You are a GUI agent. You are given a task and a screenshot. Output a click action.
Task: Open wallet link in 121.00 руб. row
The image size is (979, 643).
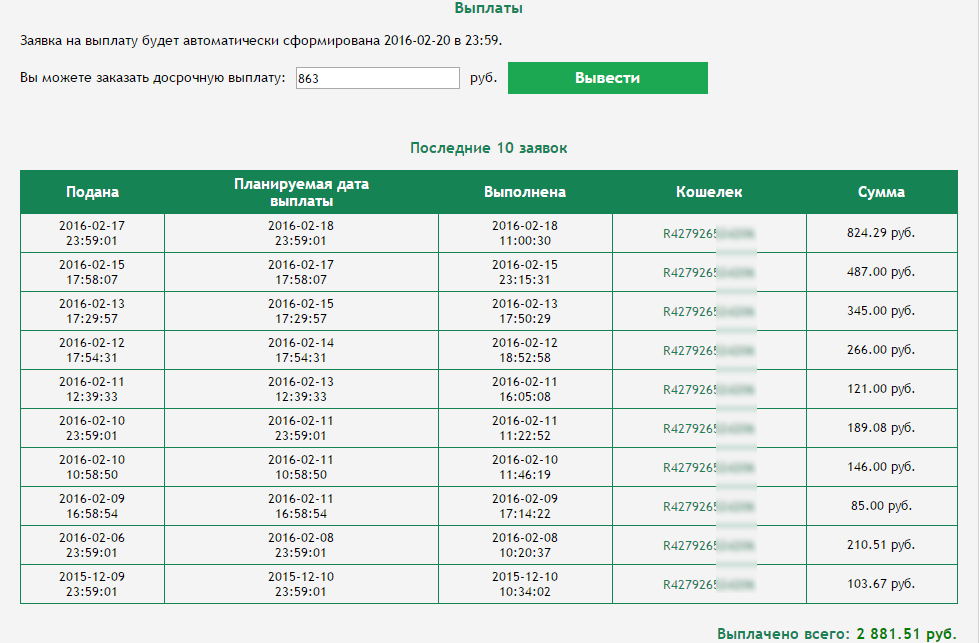coord(709,390)
